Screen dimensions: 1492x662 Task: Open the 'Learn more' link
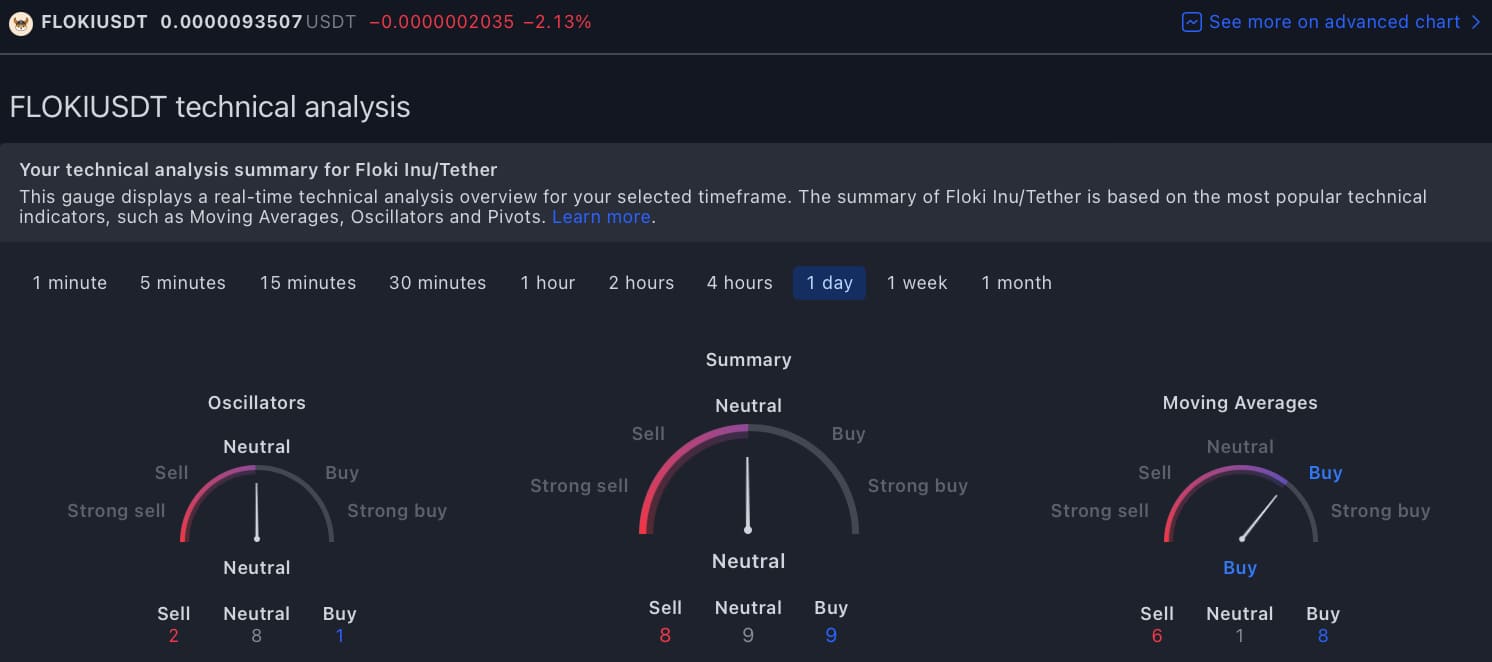(601, 217)
